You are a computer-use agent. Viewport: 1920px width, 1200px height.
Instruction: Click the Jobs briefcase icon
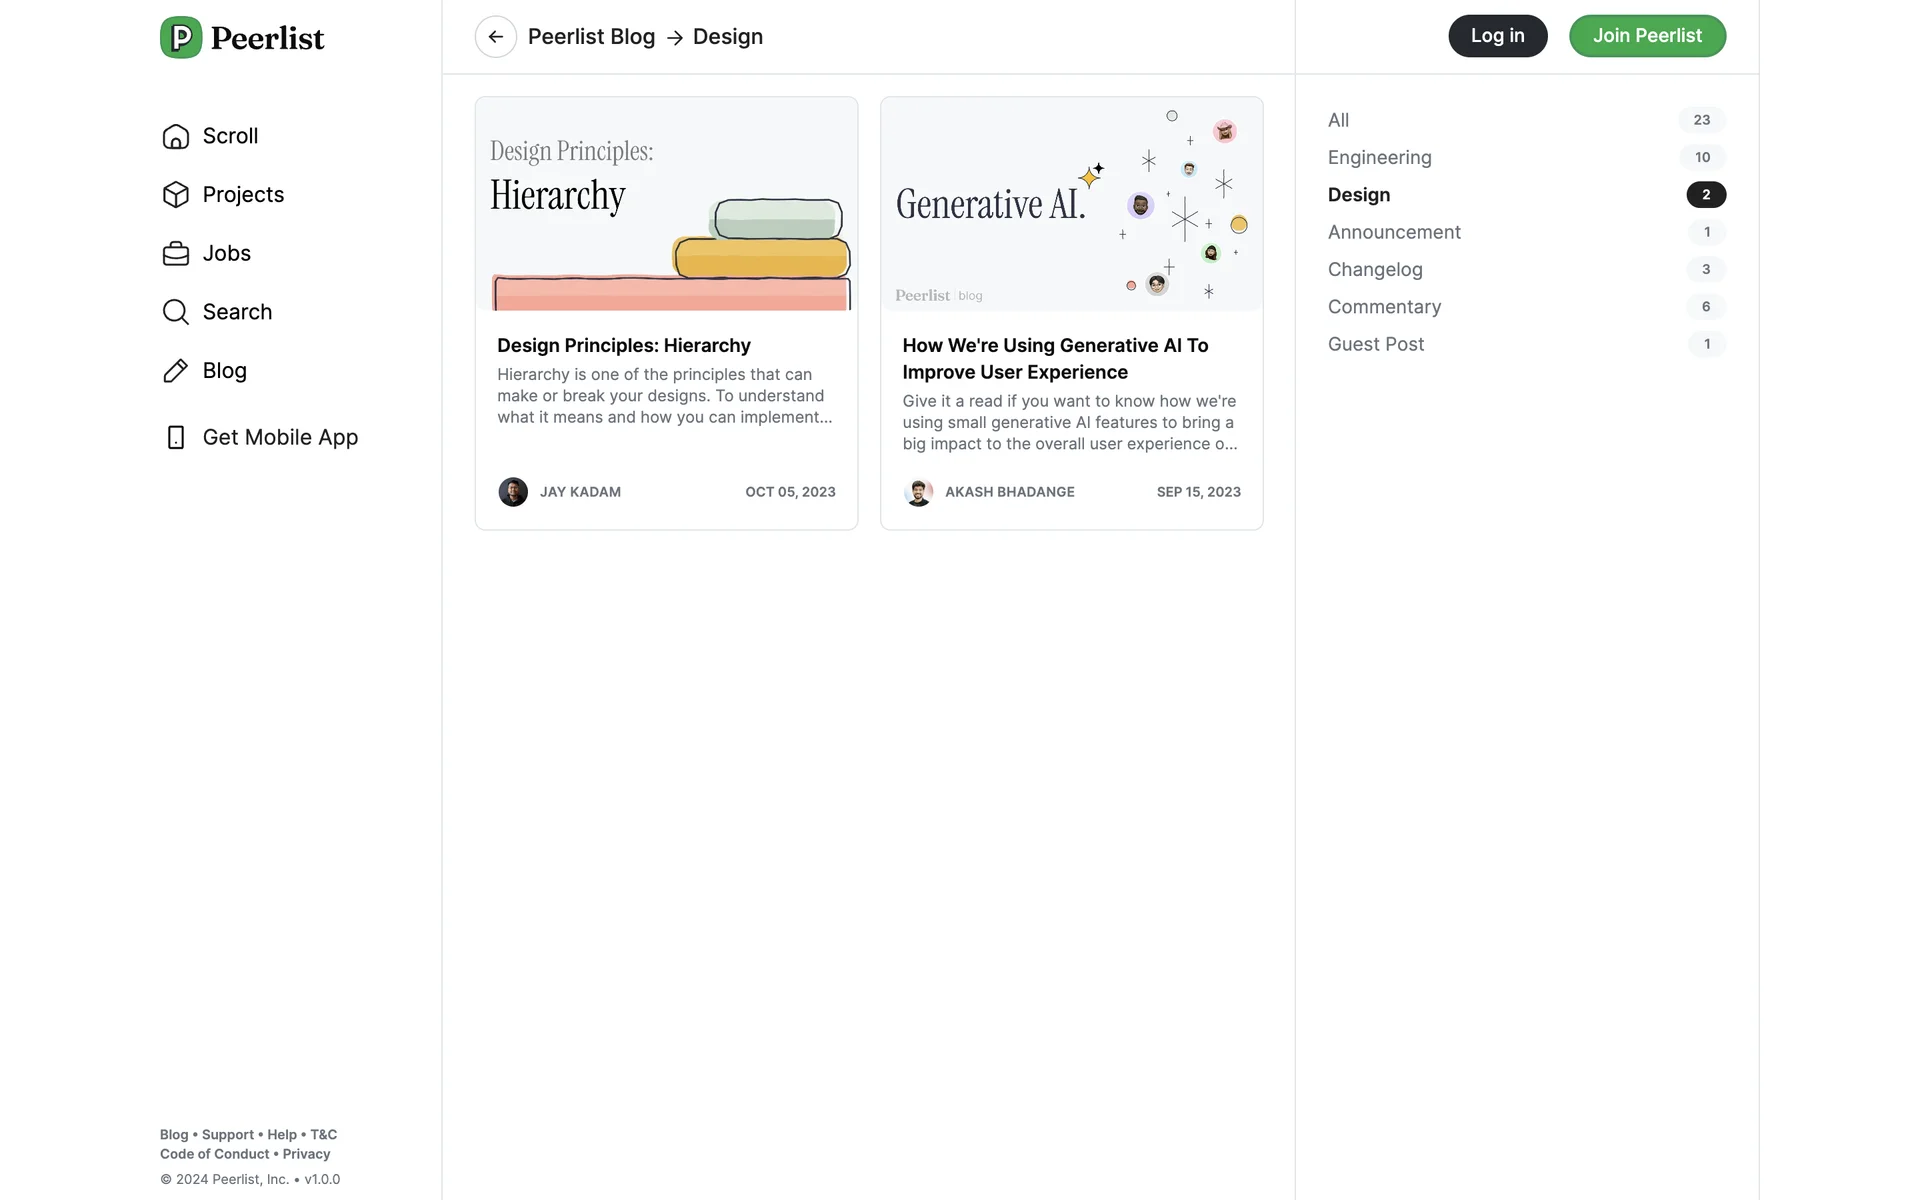(x=176, y=253)
